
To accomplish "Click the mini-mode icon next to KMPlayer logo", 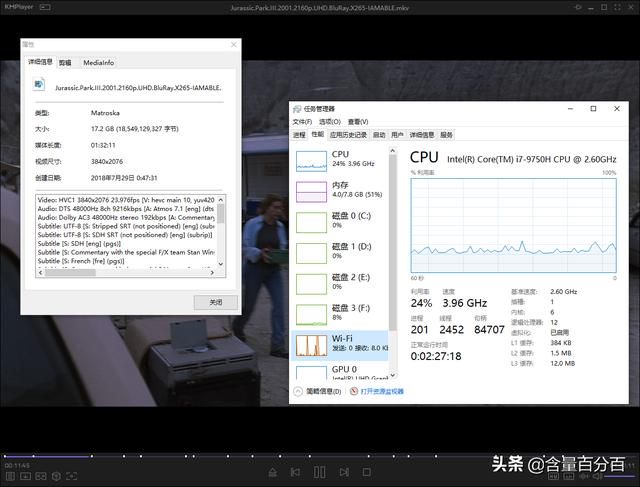I will pyautogui.click(x=45, y=7).
